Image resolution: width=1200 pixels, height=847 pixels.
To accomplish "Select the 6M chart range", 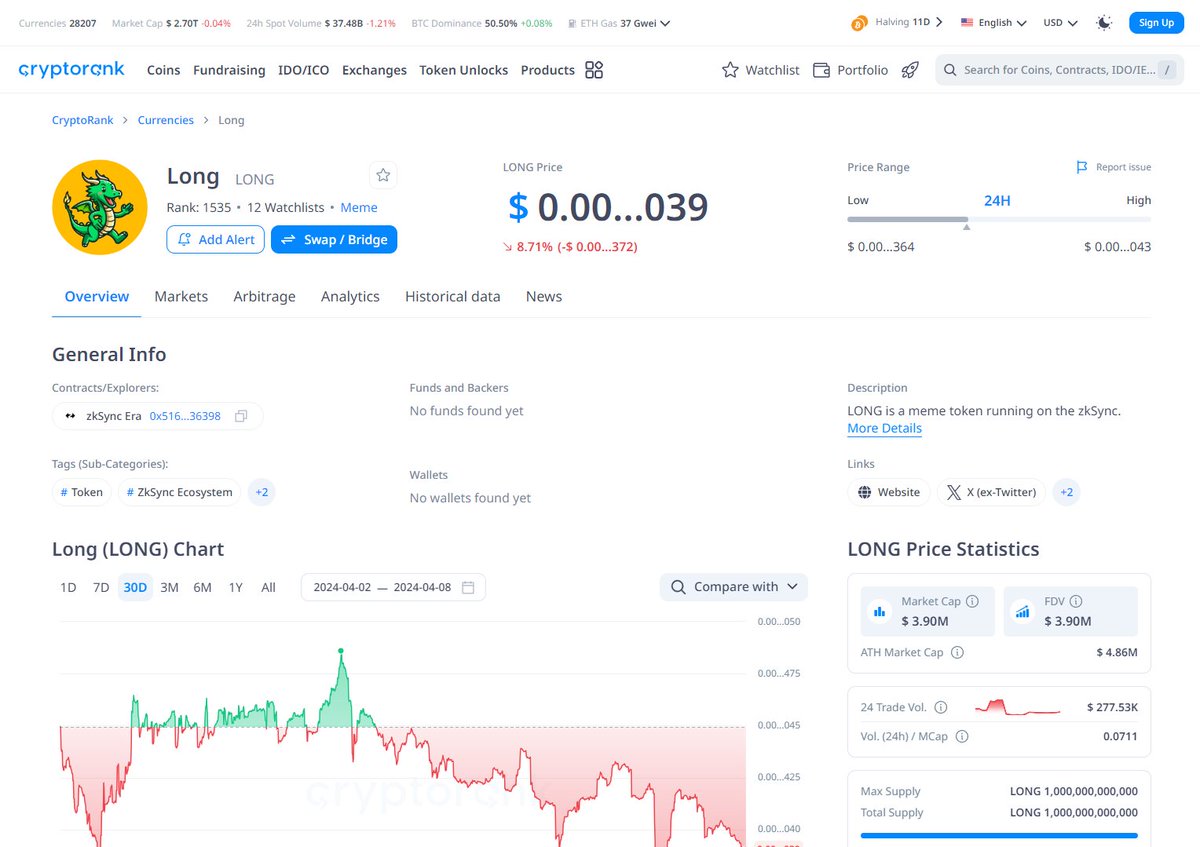I will point(202,587).
